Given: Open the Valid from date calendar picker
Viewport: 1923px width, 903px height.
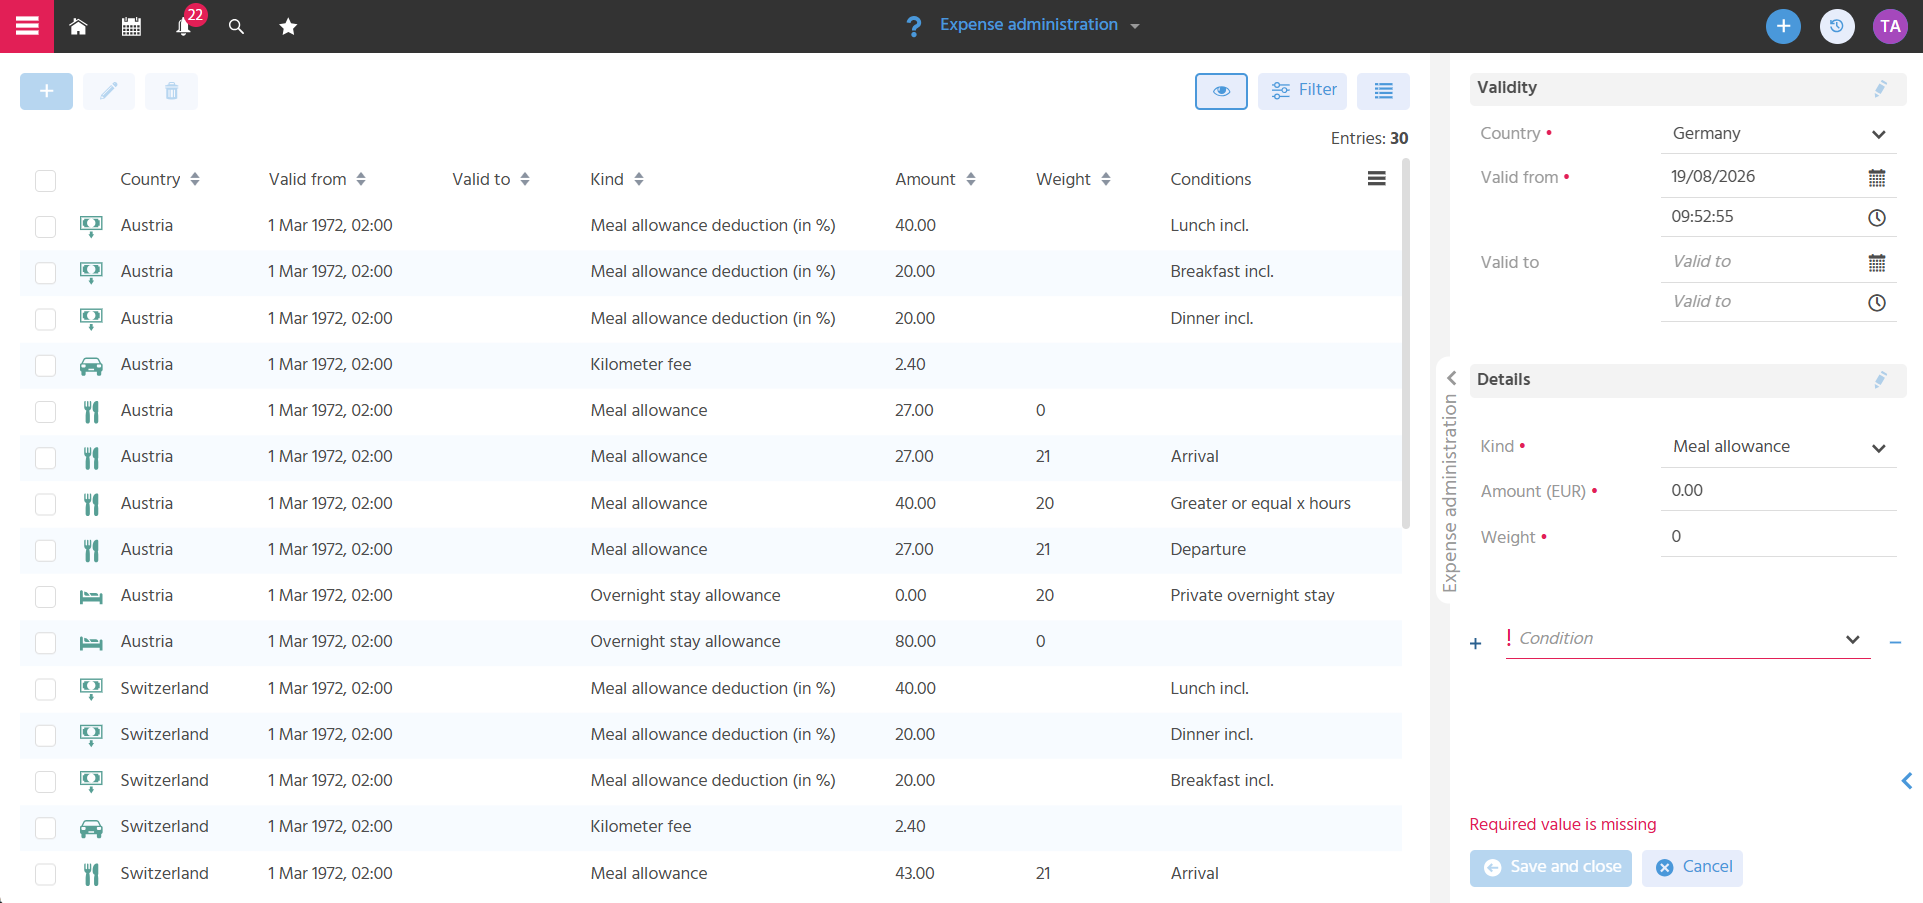Looking at the screenshot, I should point(1877,178).
